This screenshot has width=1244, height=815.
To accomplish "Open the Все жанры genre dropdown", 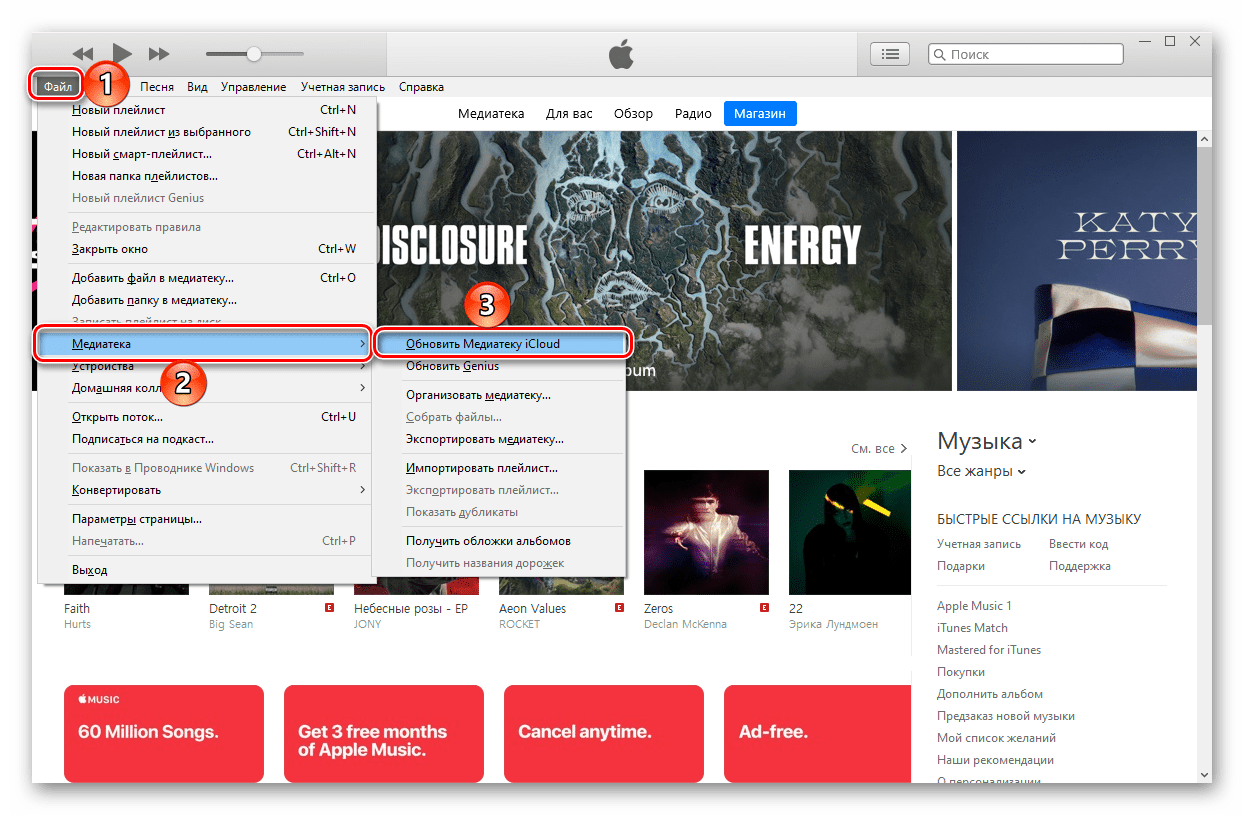I will point(981,471).
